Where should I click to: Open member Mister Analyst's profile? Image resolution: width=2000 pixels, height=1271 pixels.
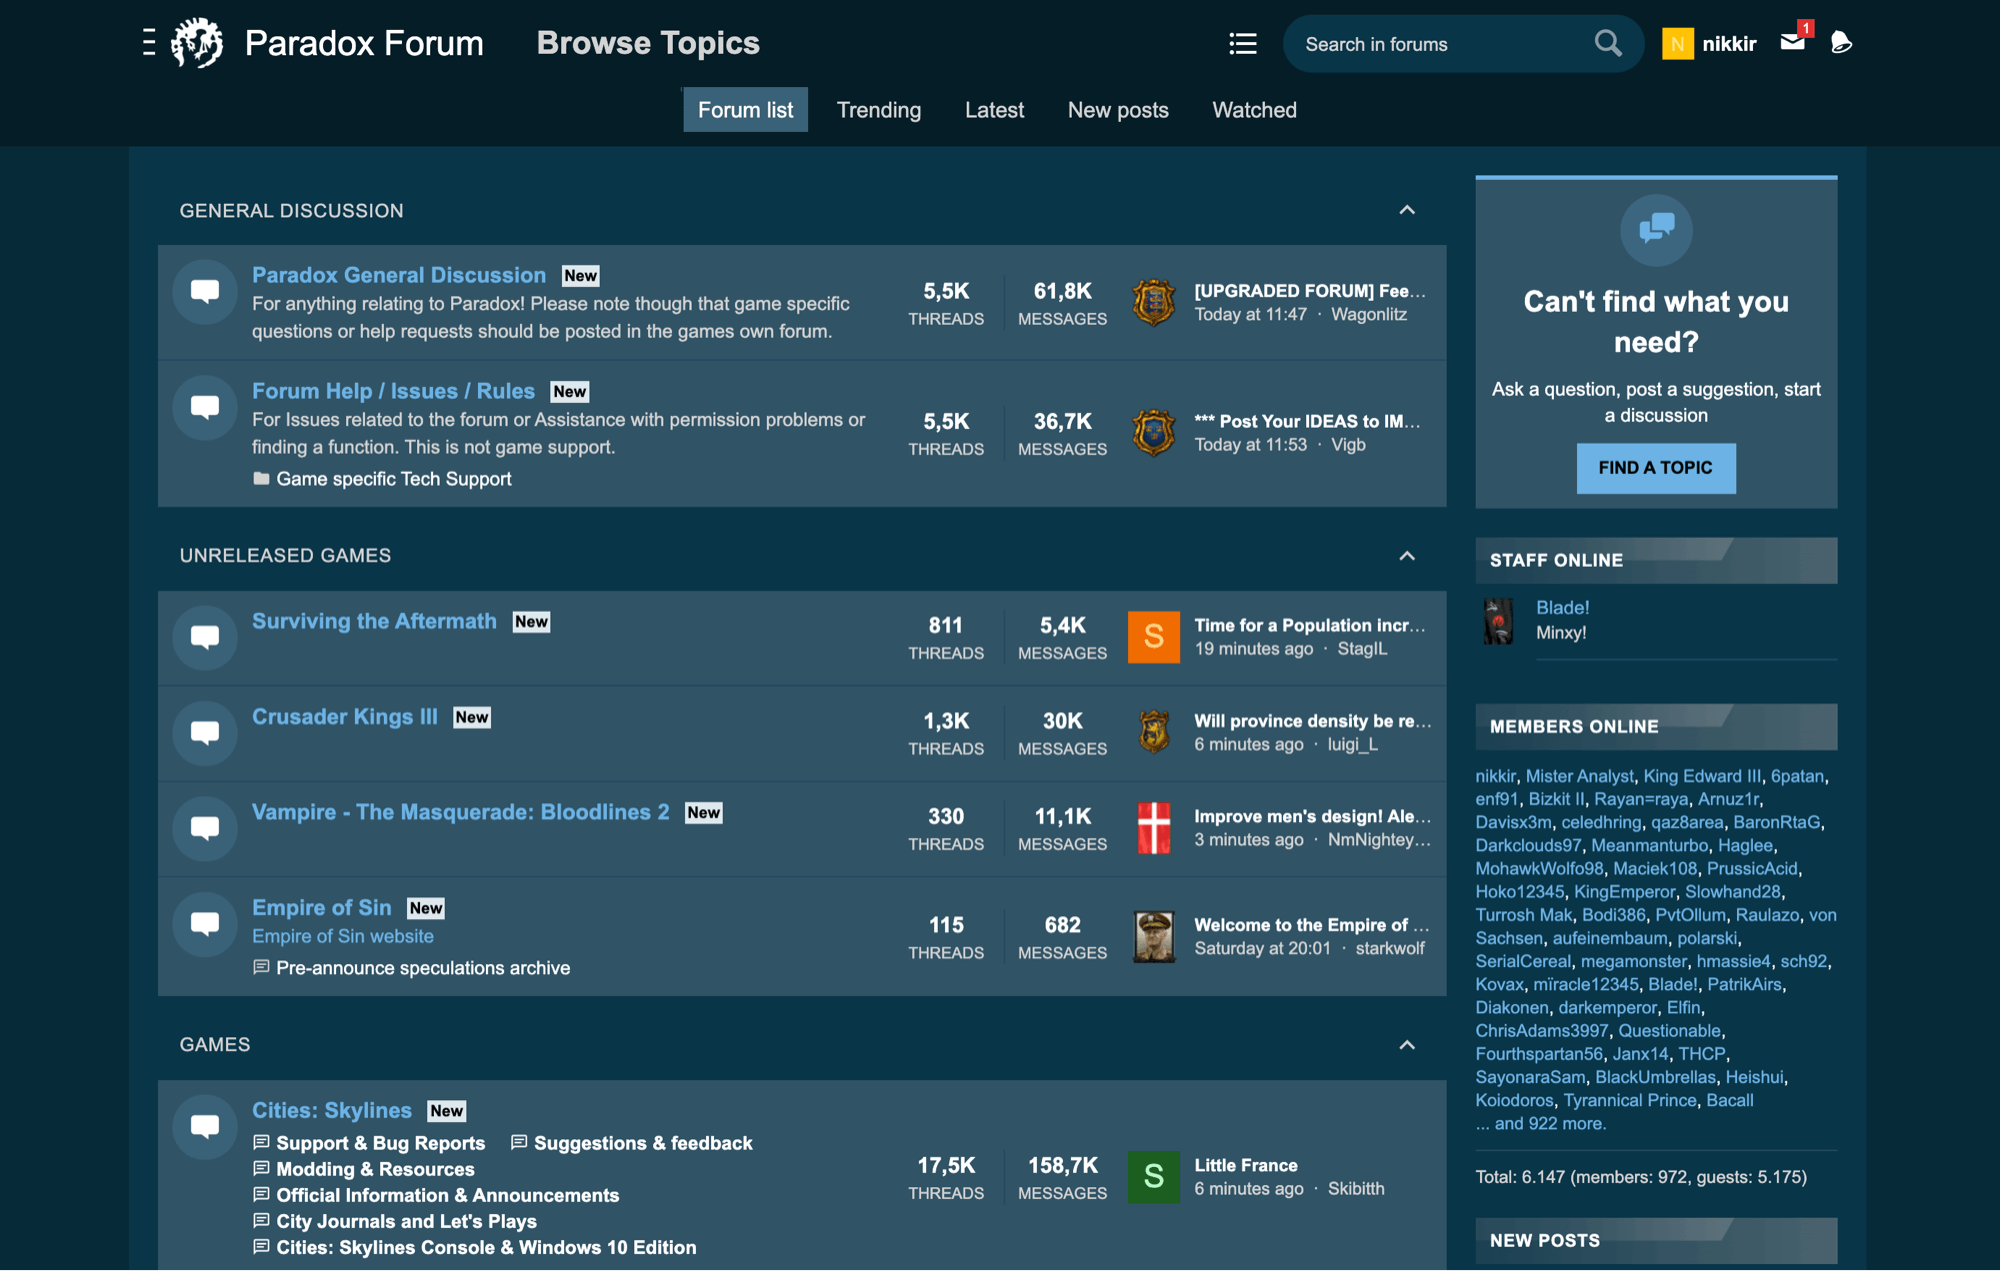[1580, 776]
